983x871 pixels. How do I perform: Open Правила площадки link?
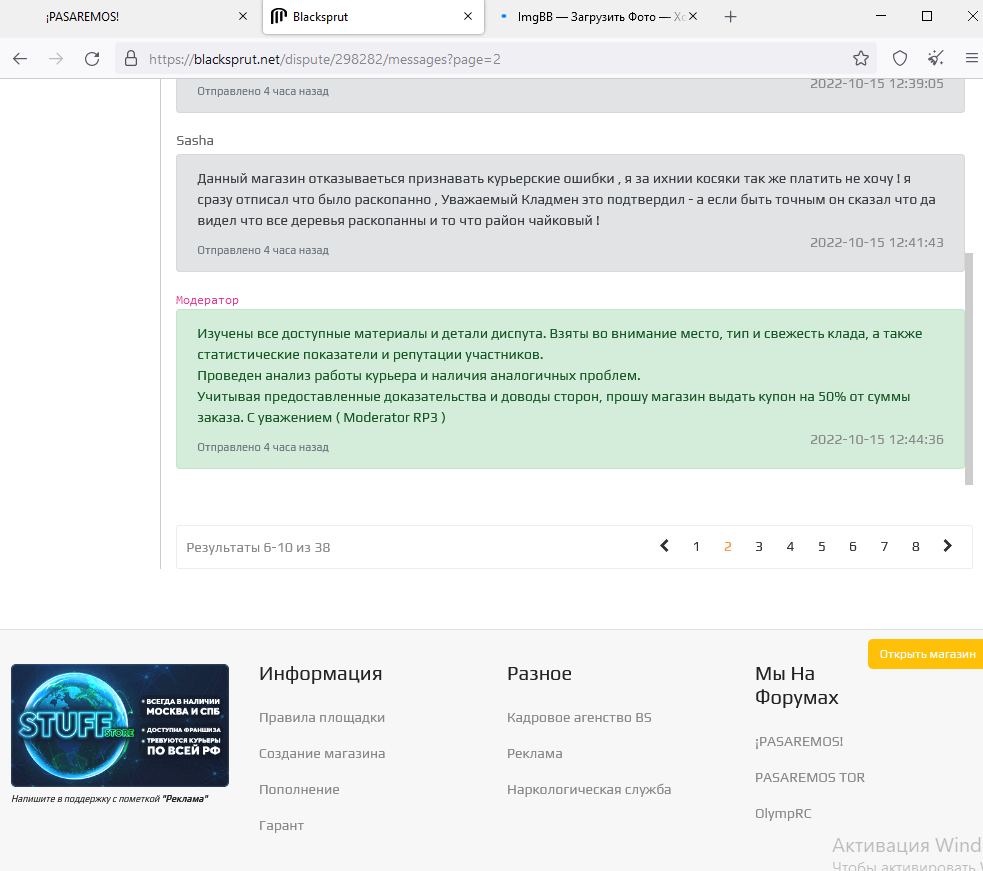point(322,717)
